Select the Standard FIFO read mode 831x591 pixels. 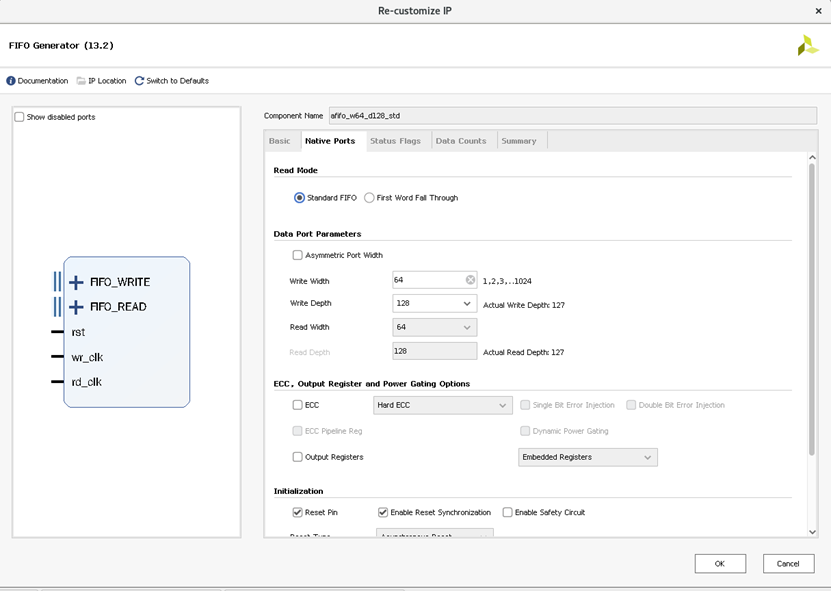point(299,198)
